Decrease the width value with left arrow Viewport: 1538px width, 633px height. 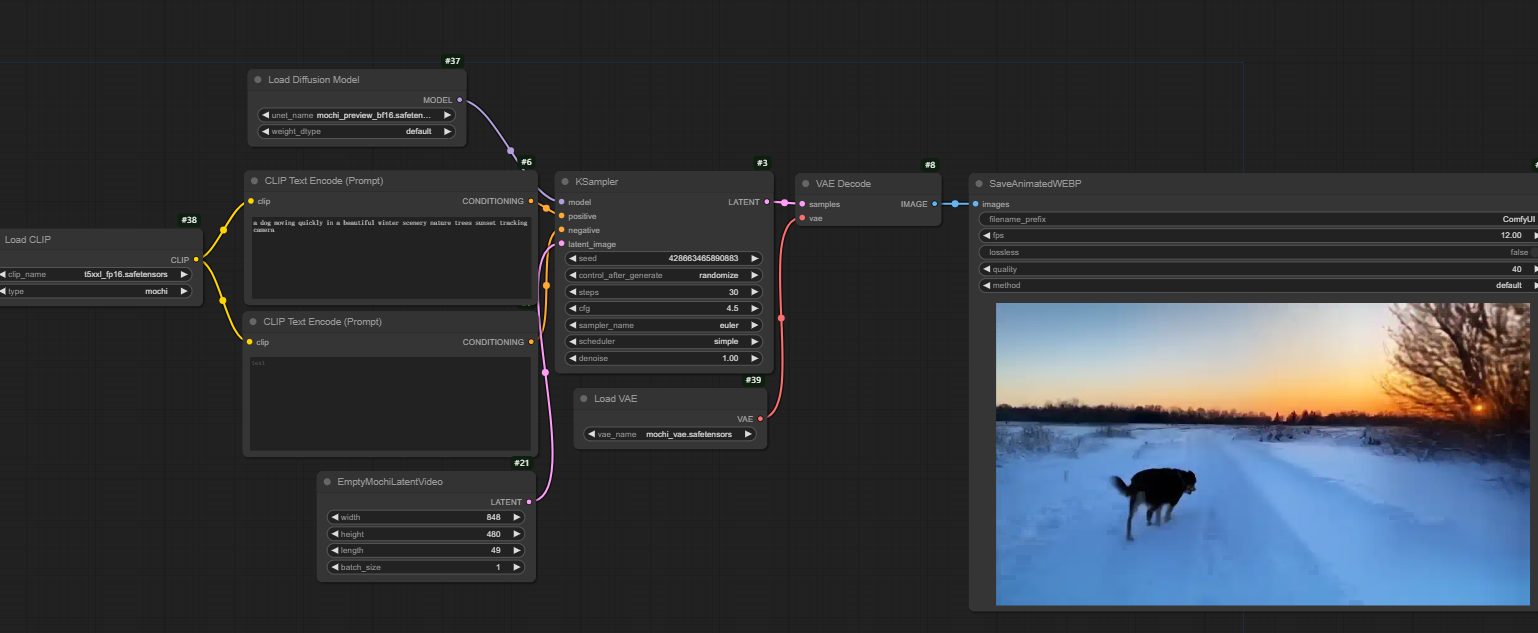click(x=334, y=518)
